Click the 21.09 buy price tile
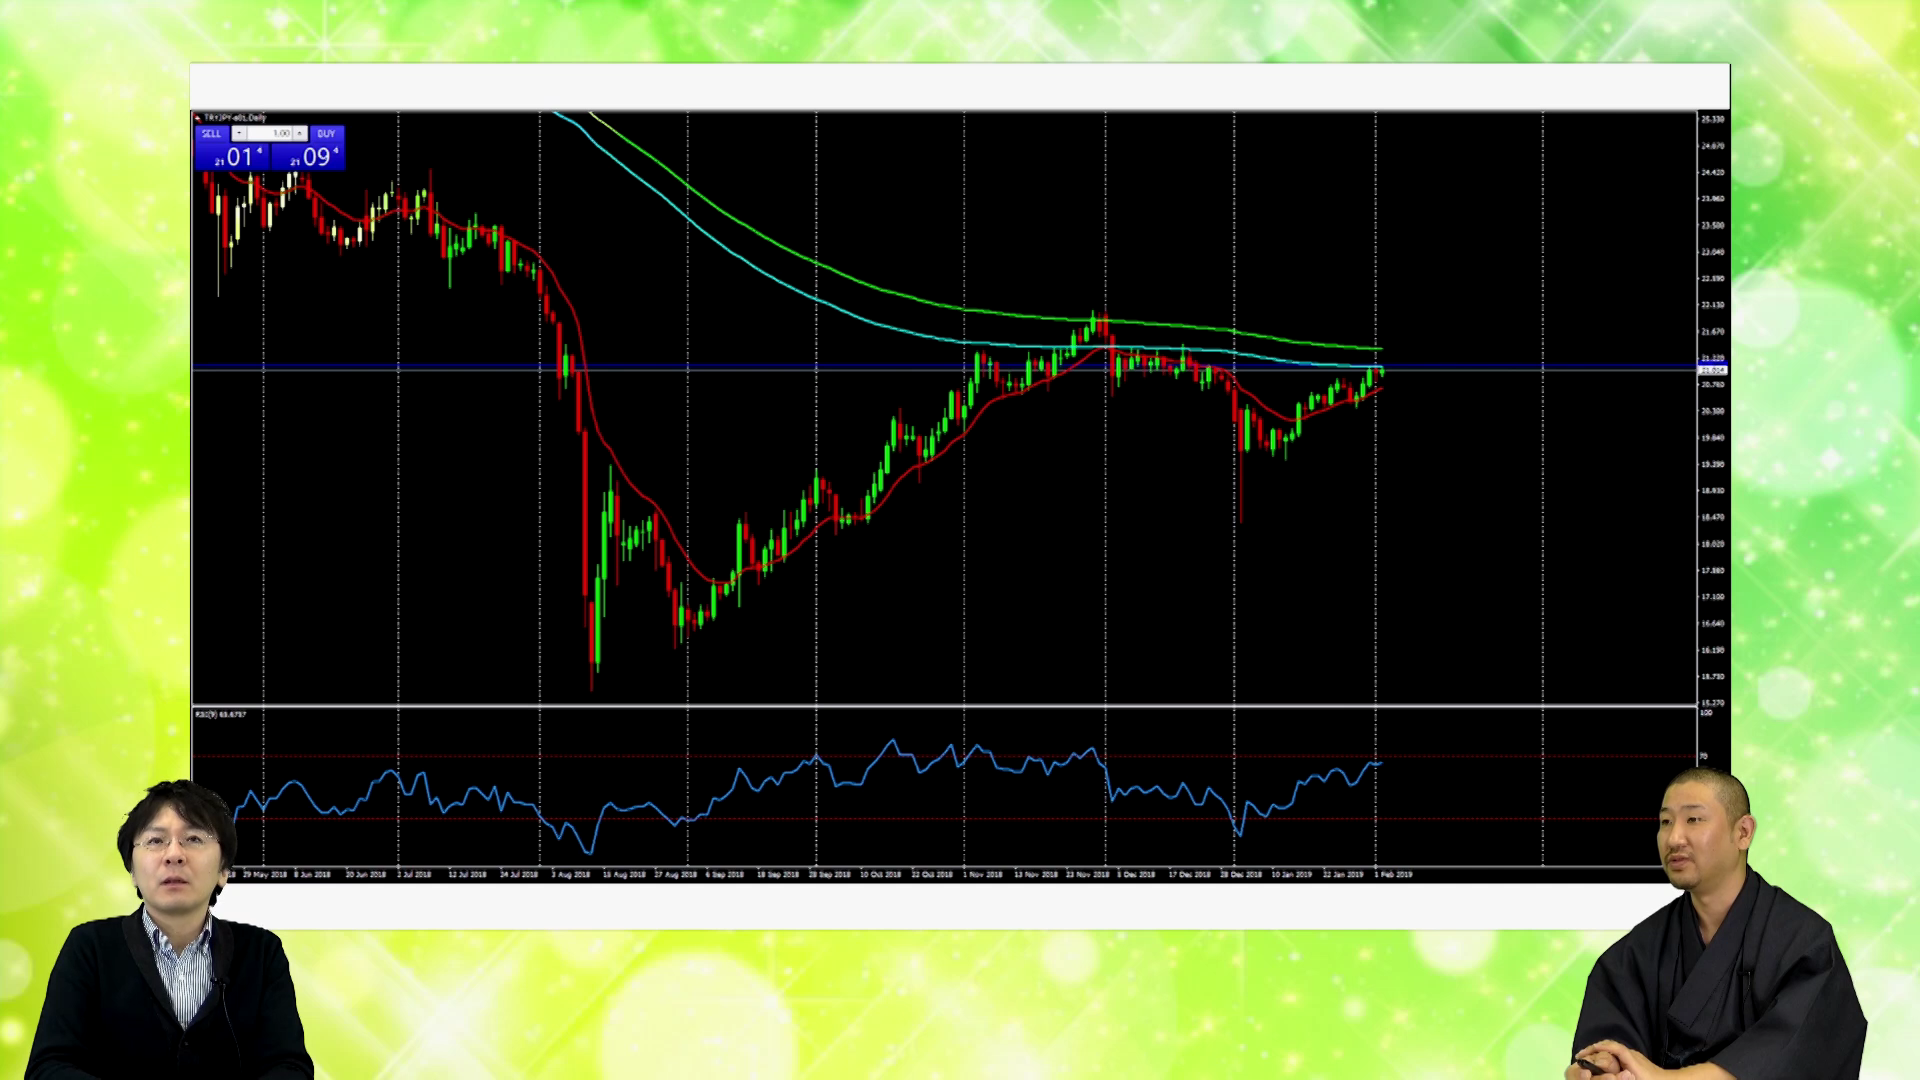 tap(309, 157)
